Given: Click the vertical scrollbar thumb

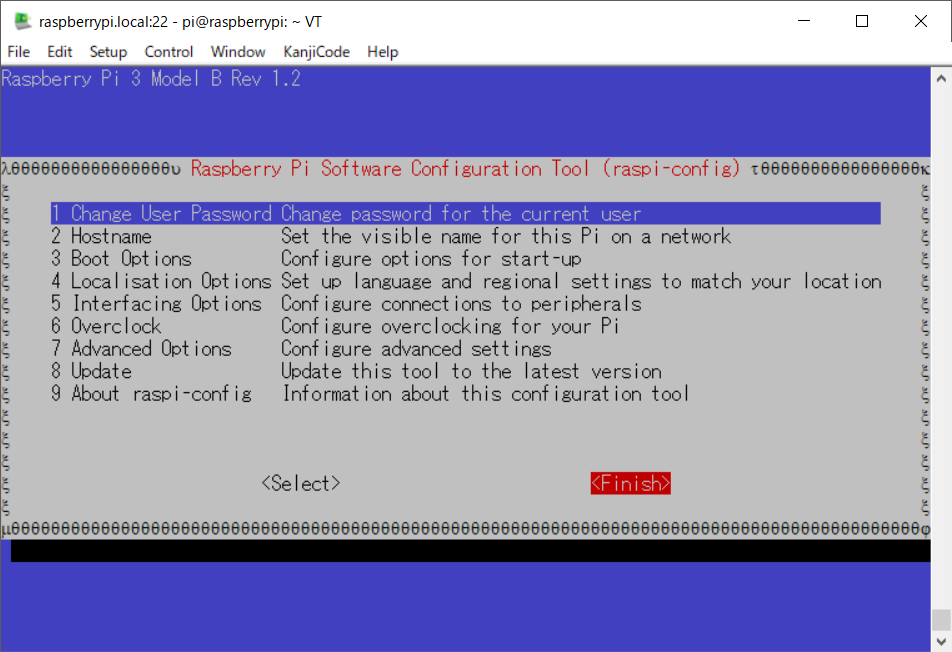Looking at the screenshot, I should click(x=941, y=620).
